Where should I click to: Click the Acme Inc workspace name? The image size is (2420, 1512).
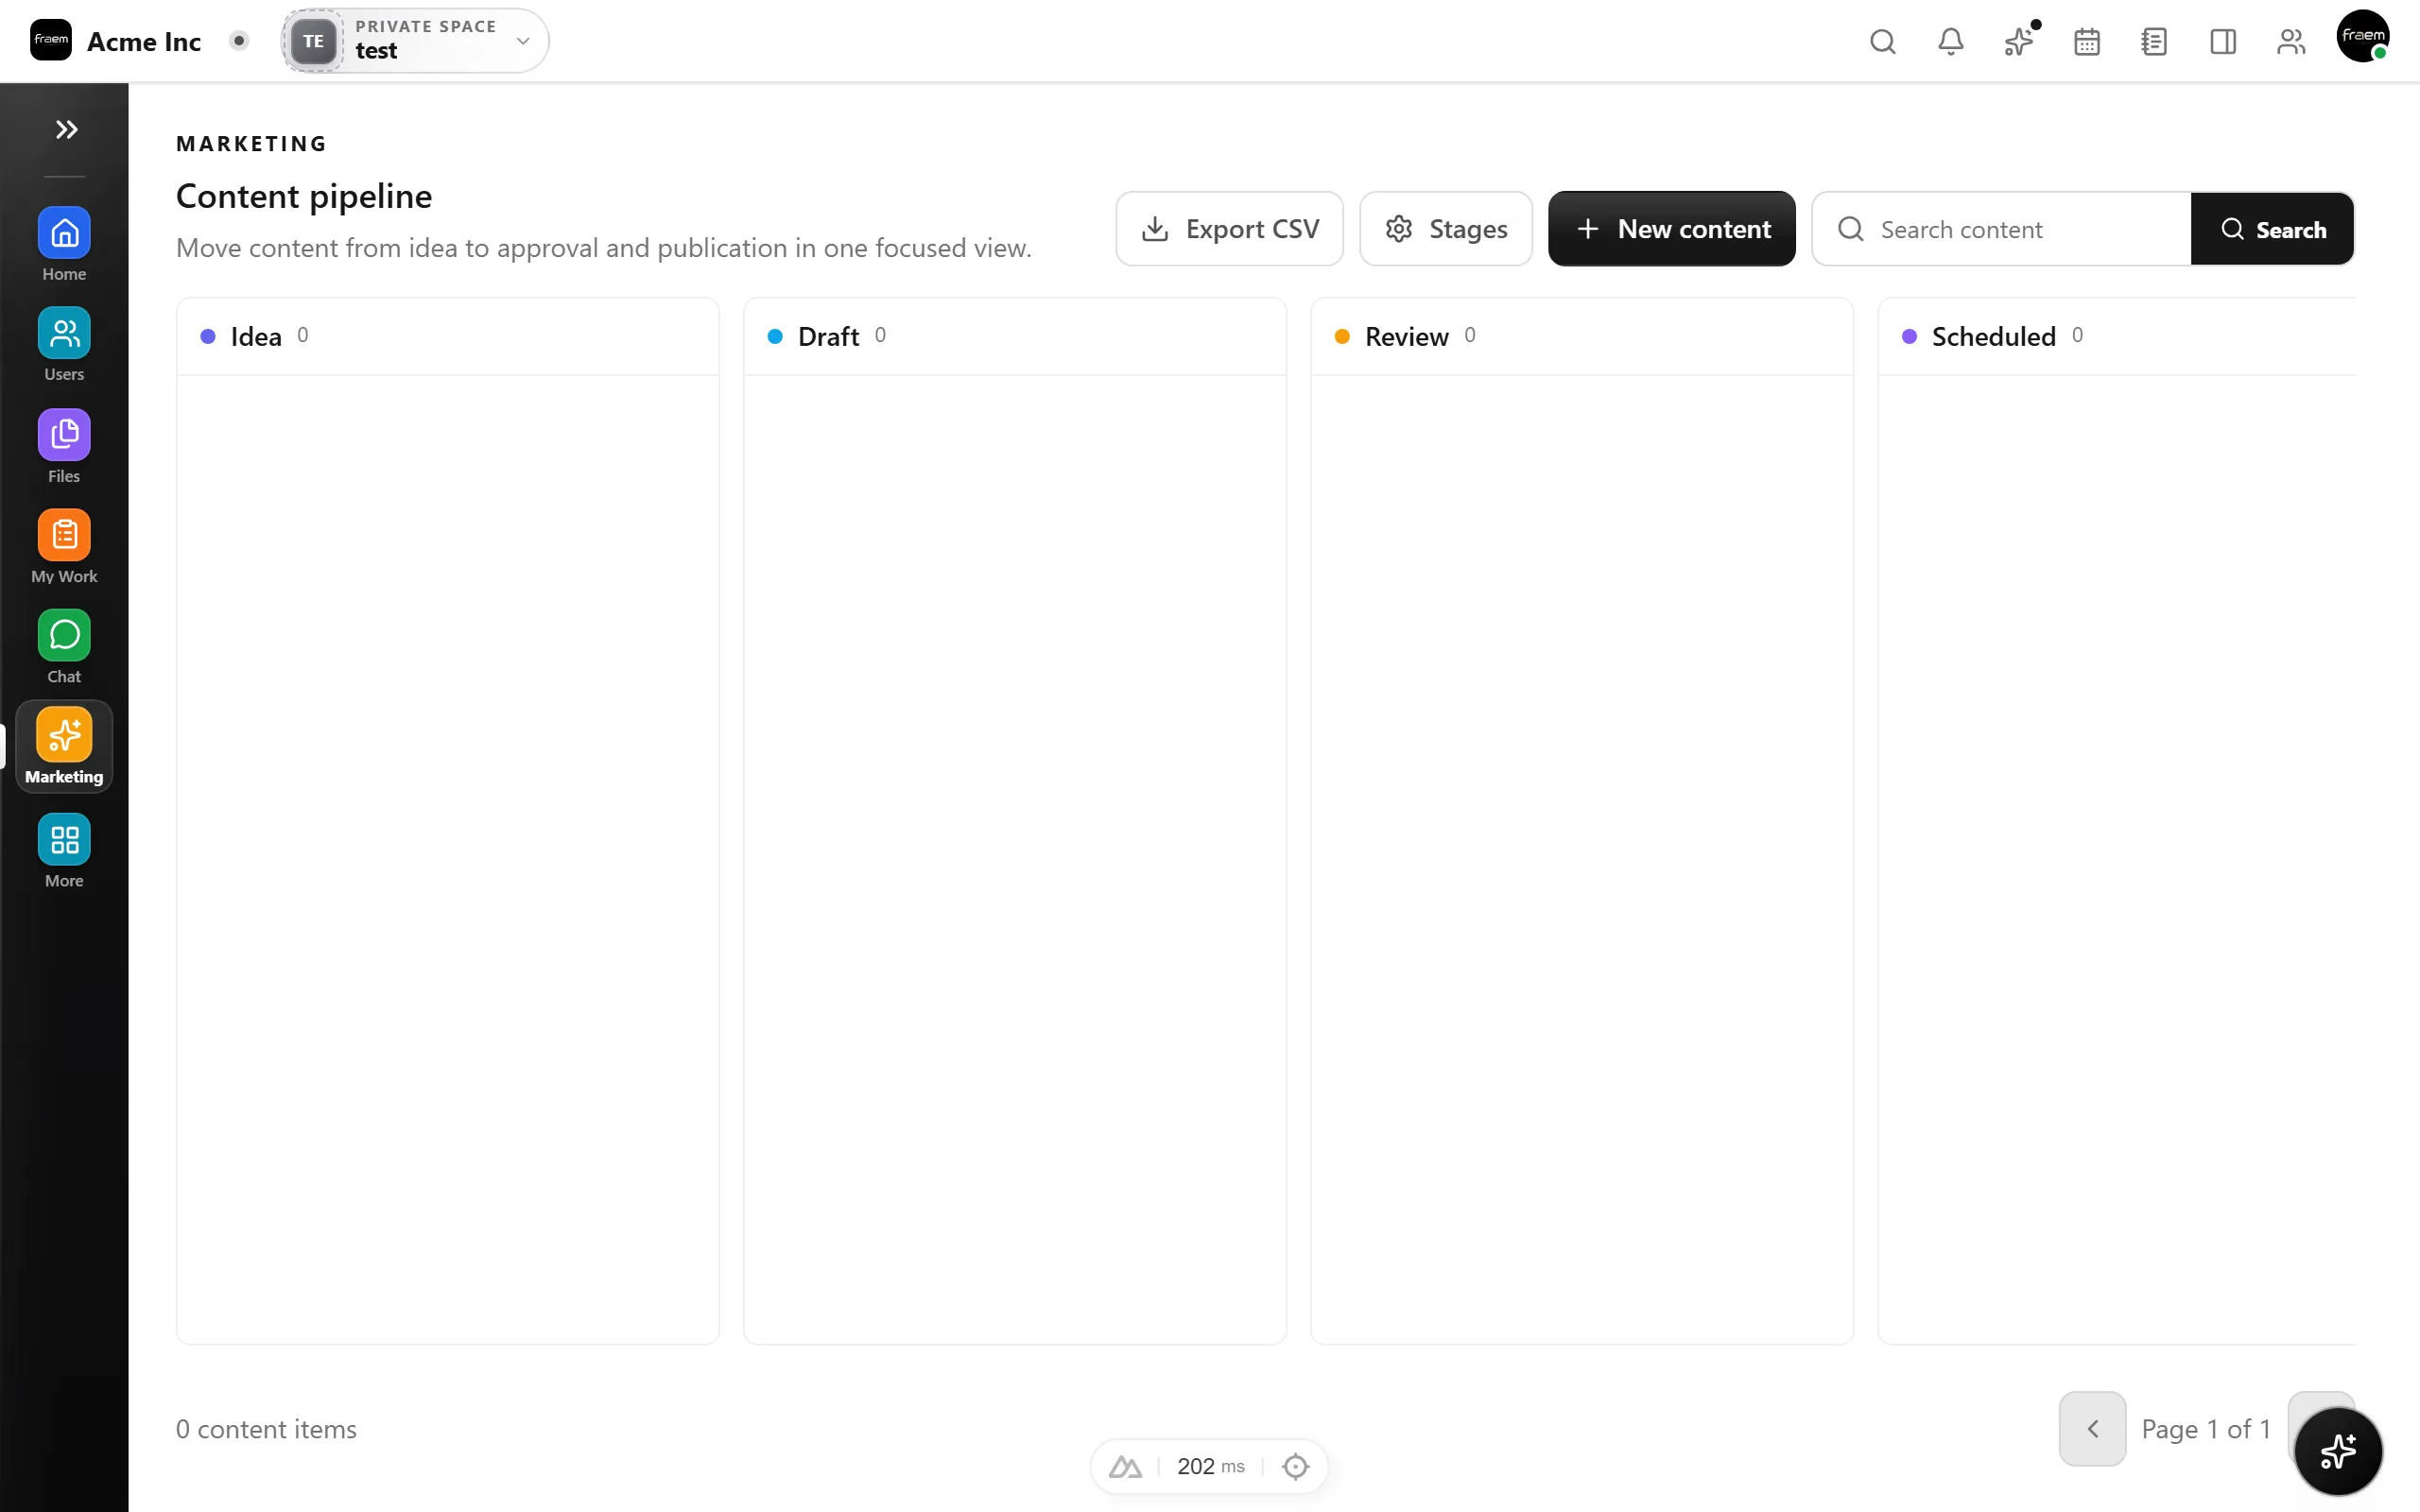tap(144, 41)
